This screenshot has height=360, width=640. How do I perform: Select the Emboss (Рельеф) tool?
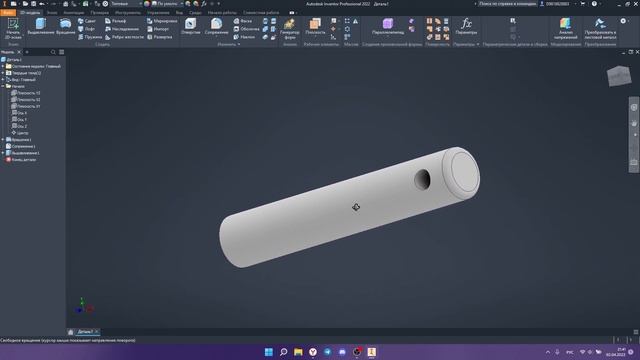116,21
